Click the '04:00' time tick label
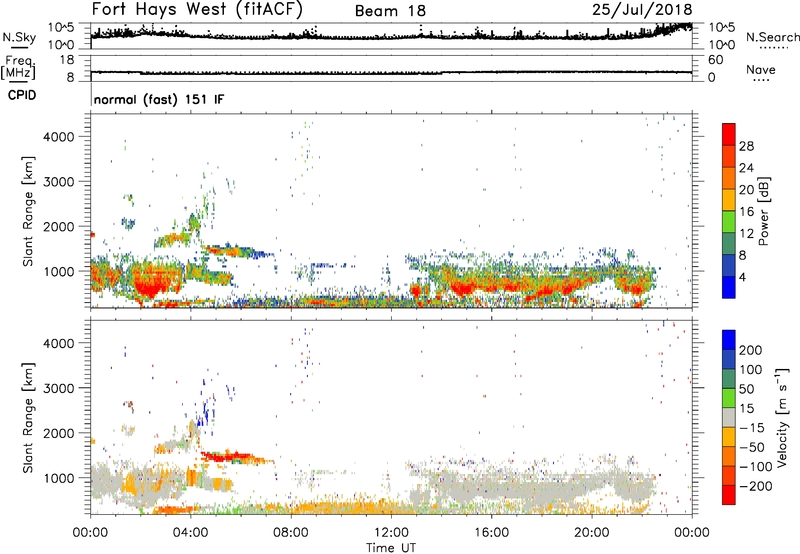Screen dimensions: 800x554 [x=191, y=533]
